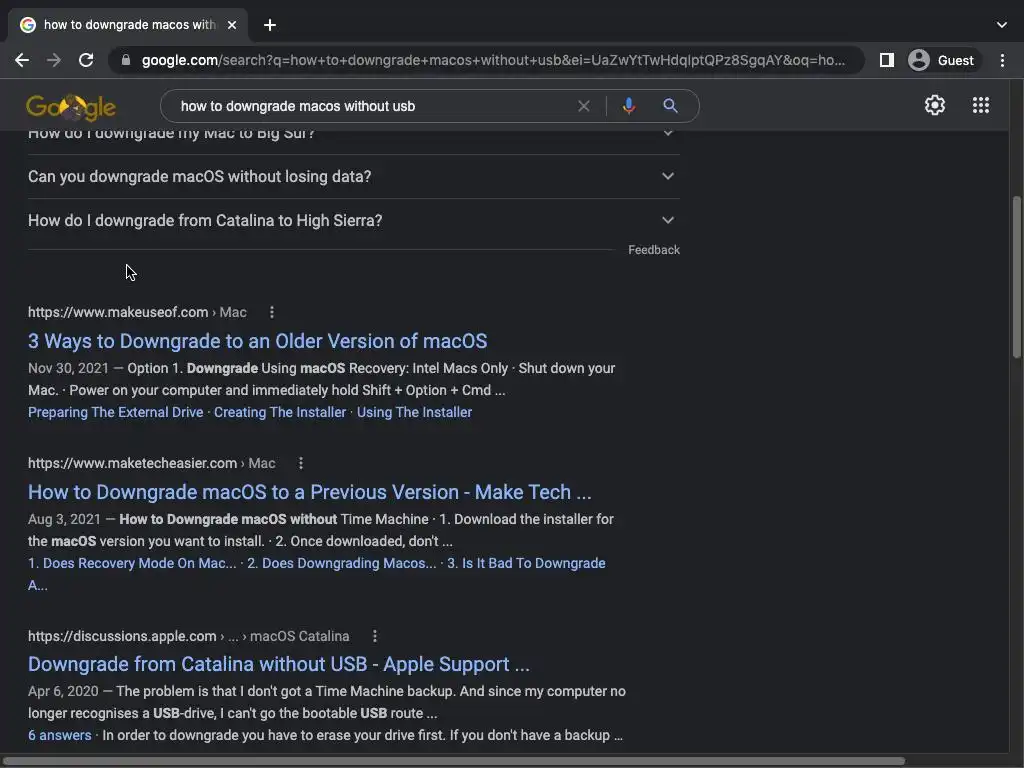
Task: Submit search with the magnifier icon
Action: pos(670,106)
